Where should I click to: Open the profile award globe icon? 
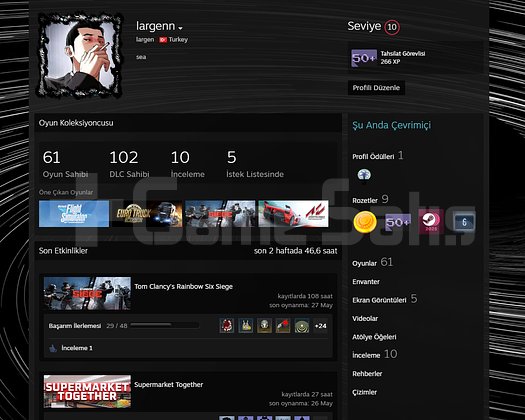364,175
